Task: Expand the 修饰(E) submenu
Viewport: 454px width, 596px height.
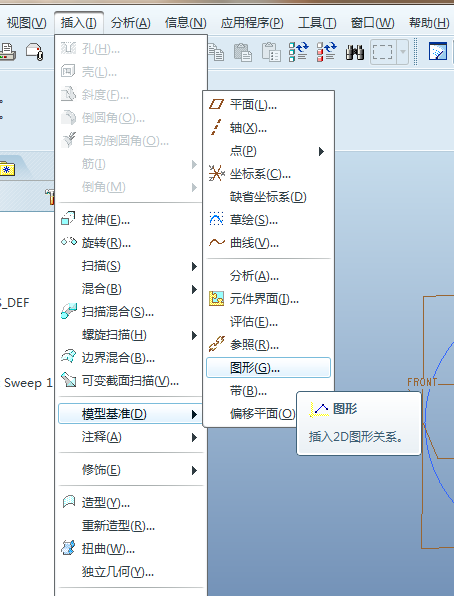Action: [x=131, y=470]
